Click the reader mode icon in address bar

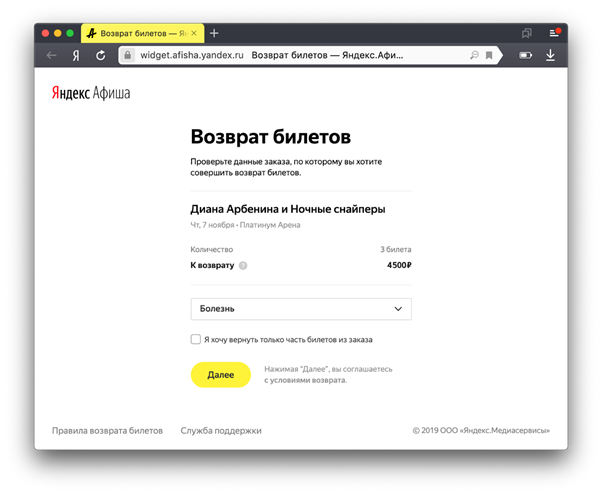474,55
